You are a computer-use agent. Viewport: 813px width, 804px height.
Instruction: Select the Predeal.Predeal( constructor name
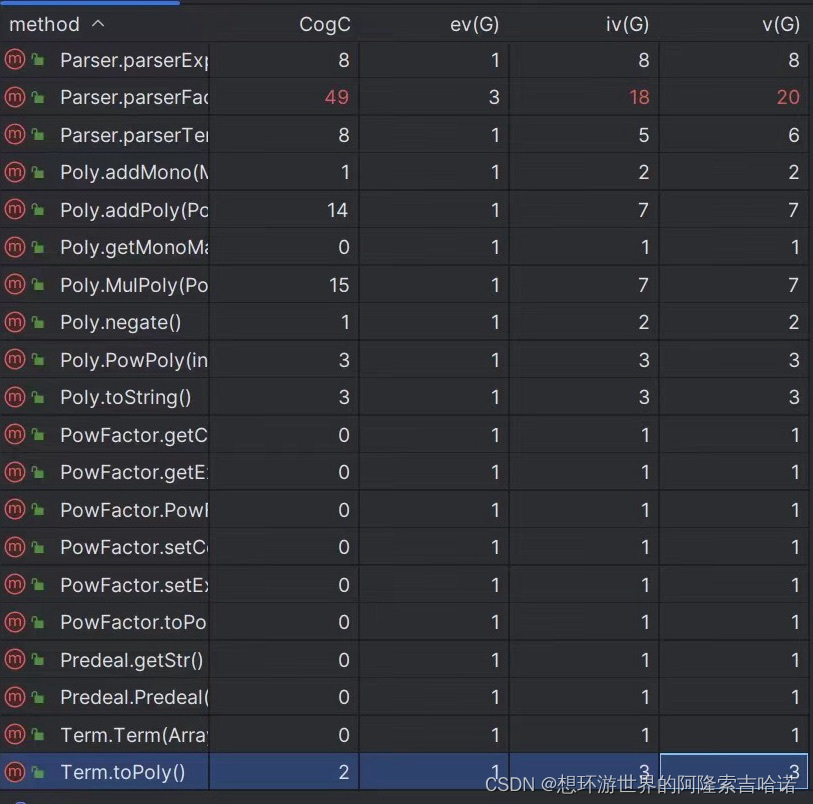134,697
